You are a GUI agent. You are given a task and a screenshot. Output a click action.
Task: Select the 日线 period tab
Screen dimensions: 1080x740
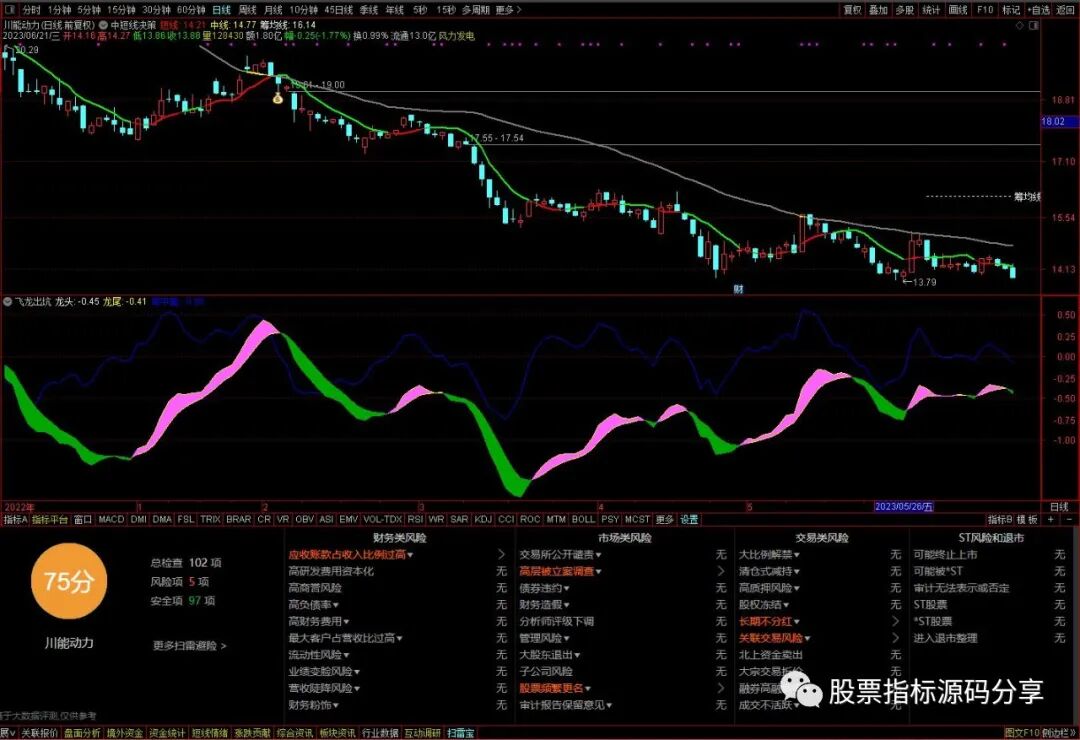pyautogui.click(x=221, y=10)
